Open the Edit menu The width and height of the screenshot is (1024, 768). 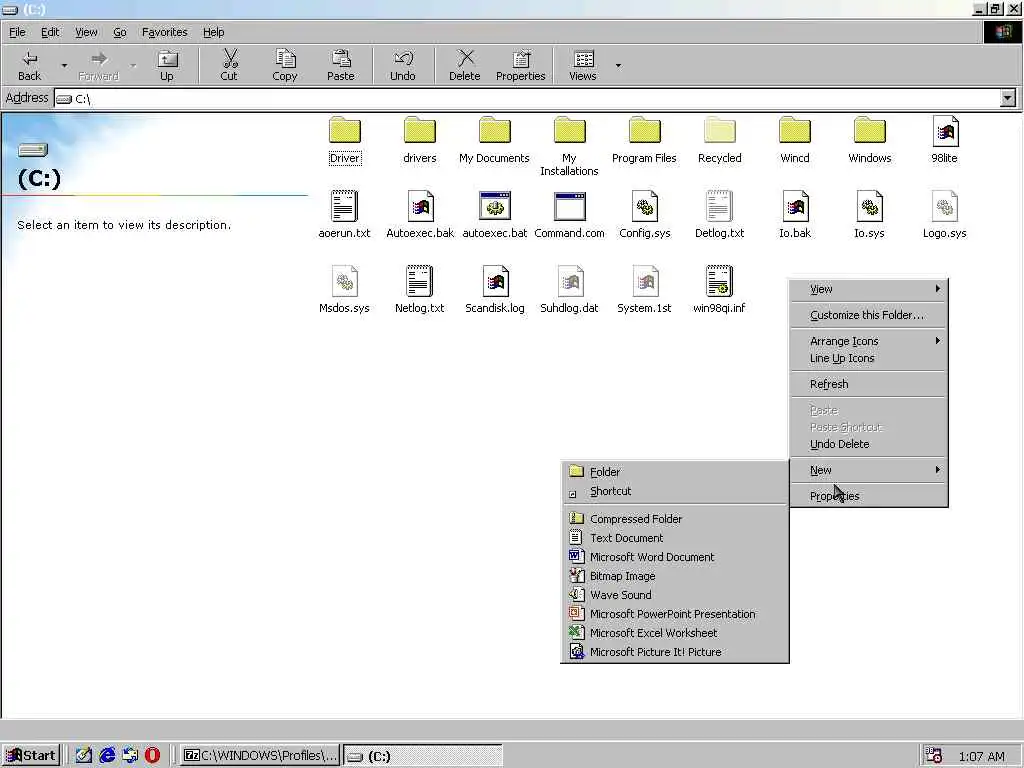(50, 32)
